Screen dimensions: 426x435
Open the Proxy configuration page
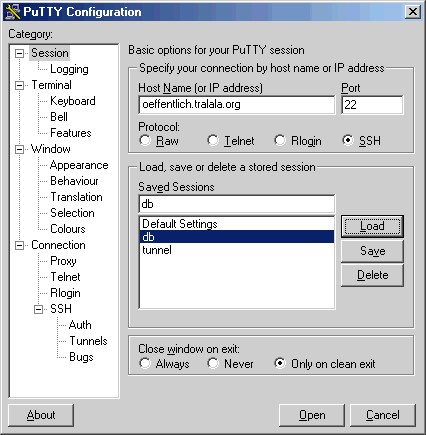pyautogui.click(x=63, y=261)
